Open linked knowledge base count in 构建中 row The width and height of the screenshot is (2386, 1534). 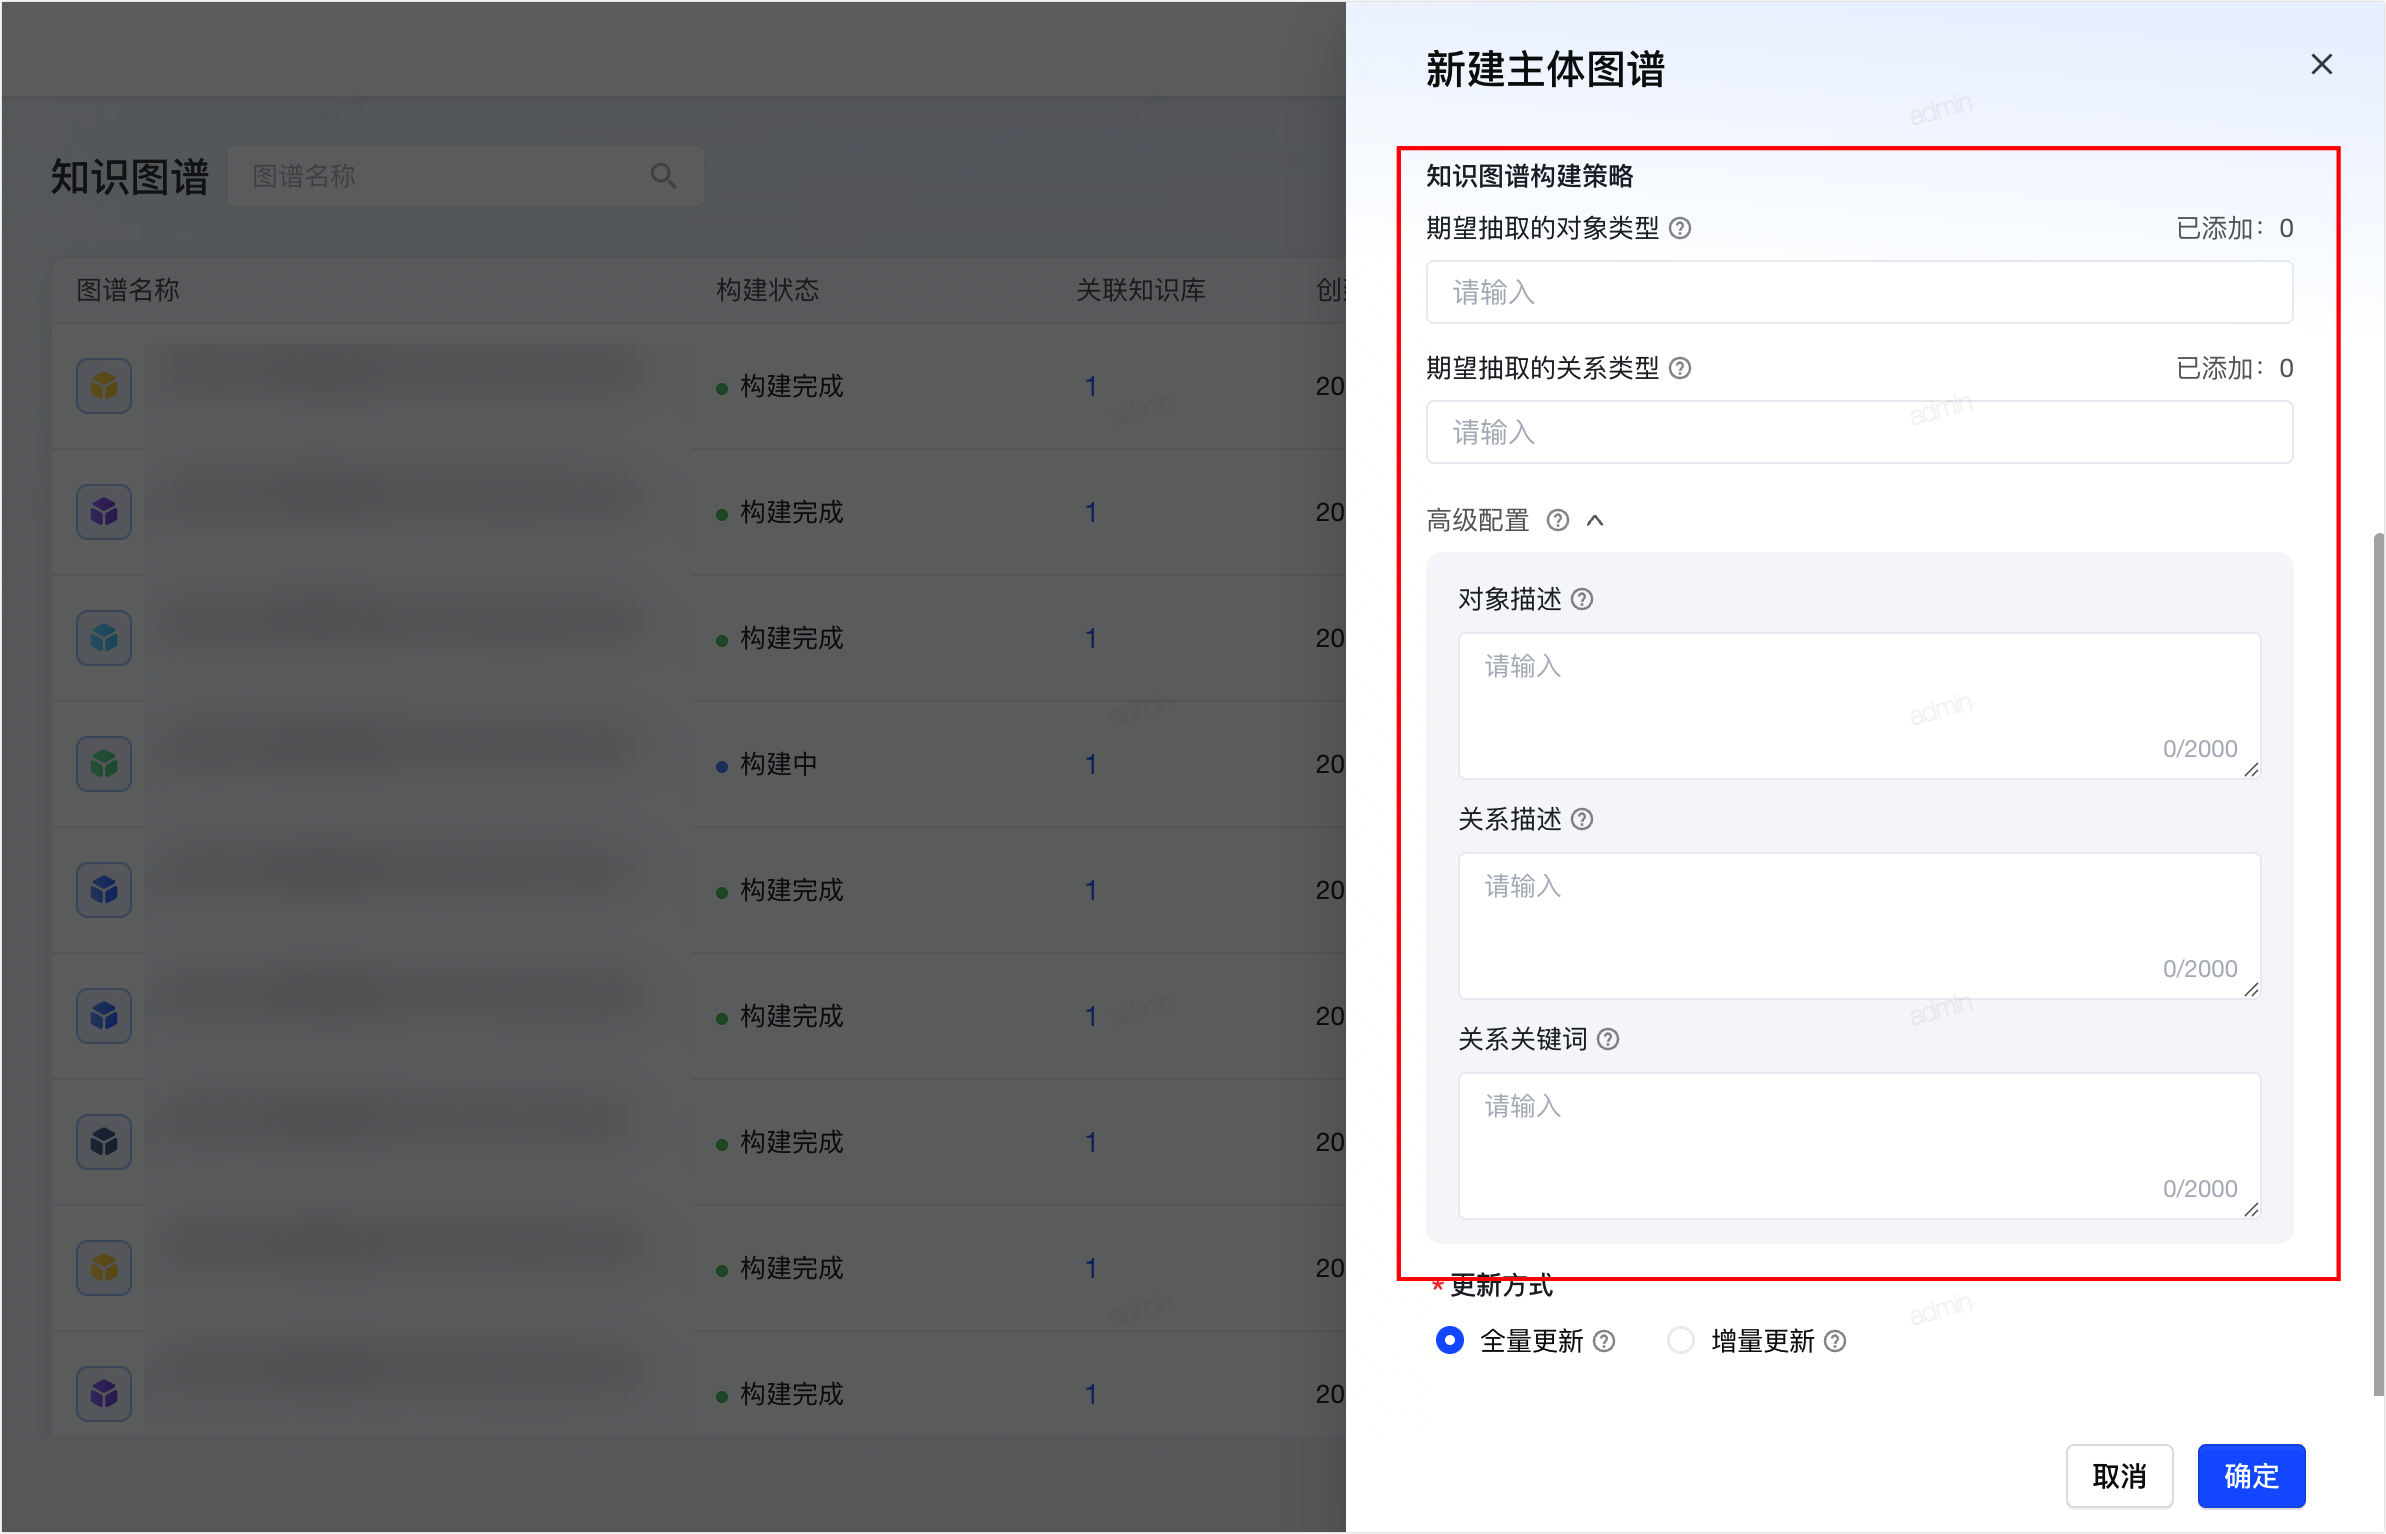tap(1091, 765)
